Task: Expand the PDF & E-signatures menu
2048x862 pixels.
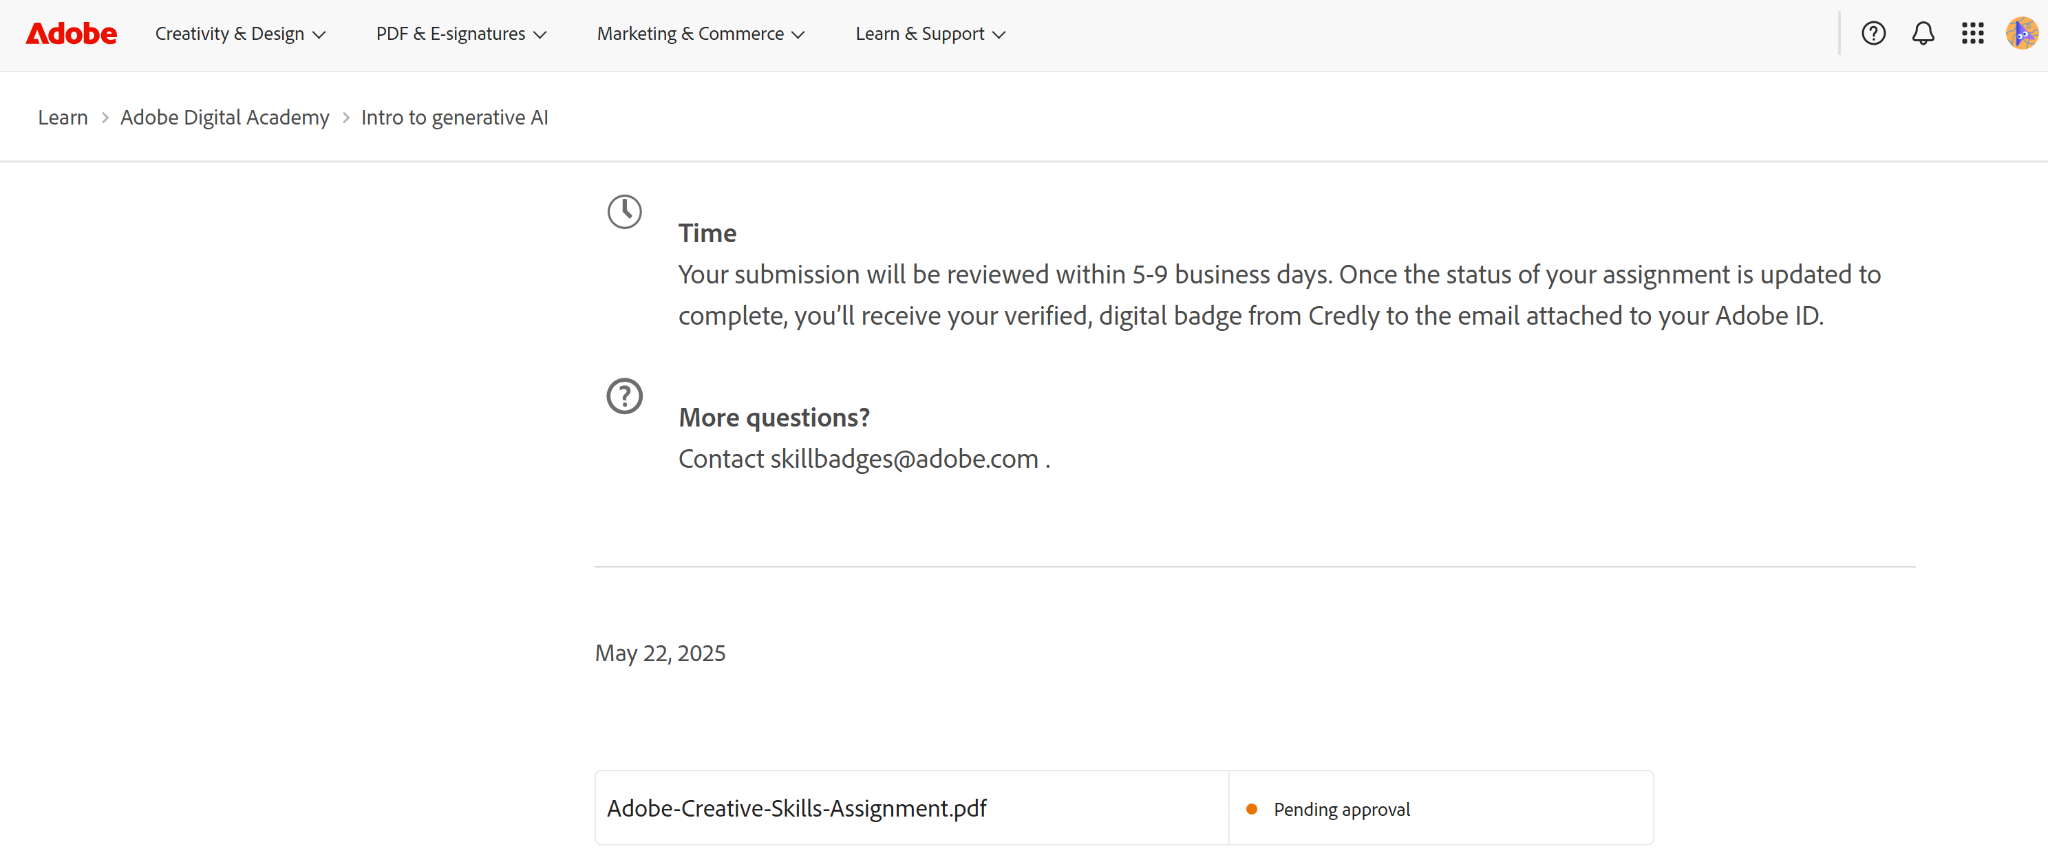Action: tap(461, 34)
